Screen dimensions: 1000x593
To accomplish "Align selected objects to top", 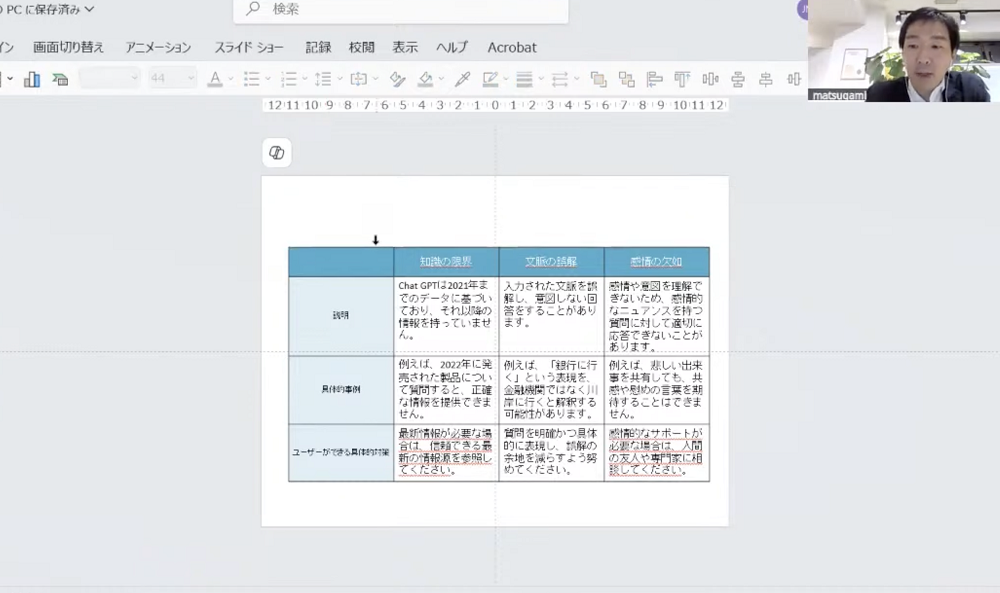I will [x=682, y=79].
